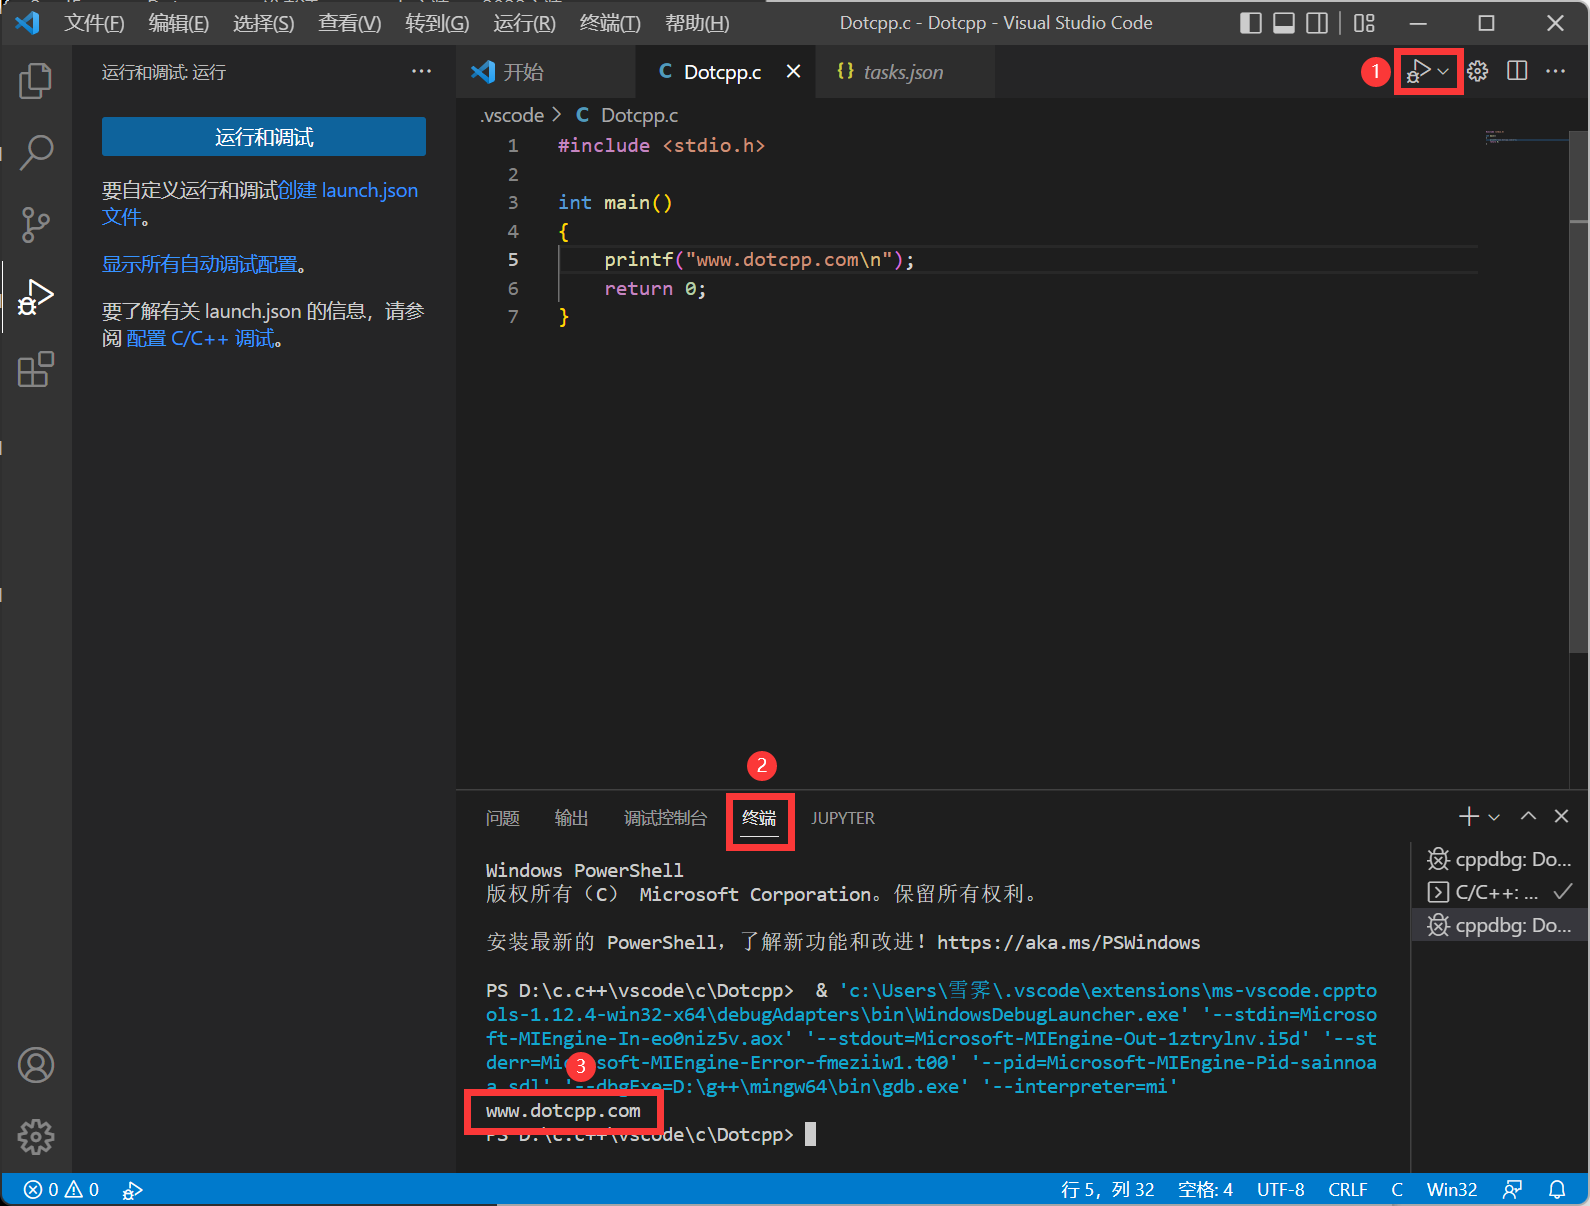Maximize the panel with the up chevron
The height and width of the screenshot is (1206, 1590).
(x=1528, y=816)
